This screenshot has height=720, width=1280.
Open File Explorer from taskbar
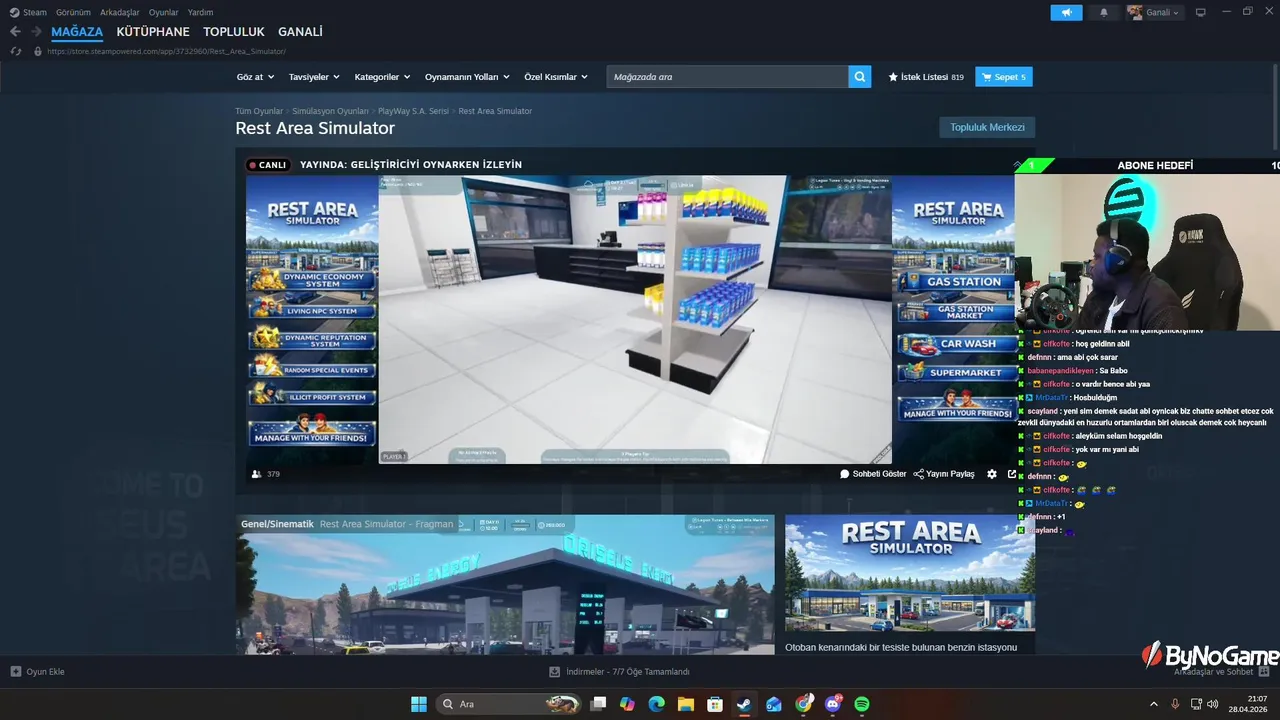[x=686, y=704]
